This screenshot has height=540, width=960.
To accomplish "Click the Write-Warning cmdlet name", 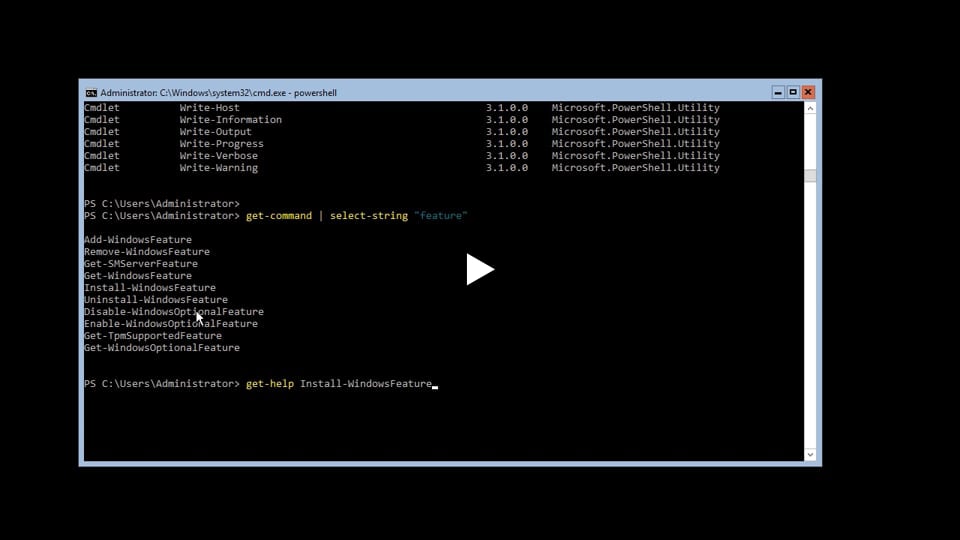I will (x=219, y=168).
